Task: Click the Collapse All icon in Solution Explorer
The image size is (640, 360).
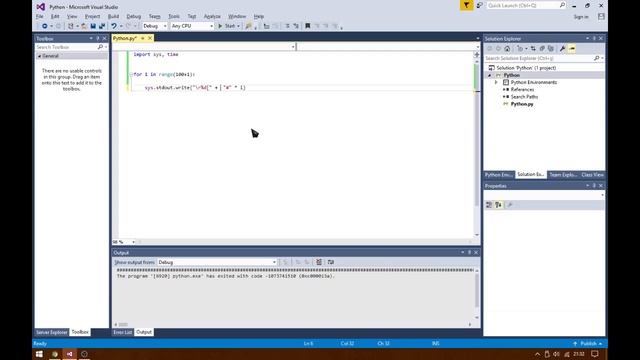Action: pyautogui.click(x=542, y=49)
